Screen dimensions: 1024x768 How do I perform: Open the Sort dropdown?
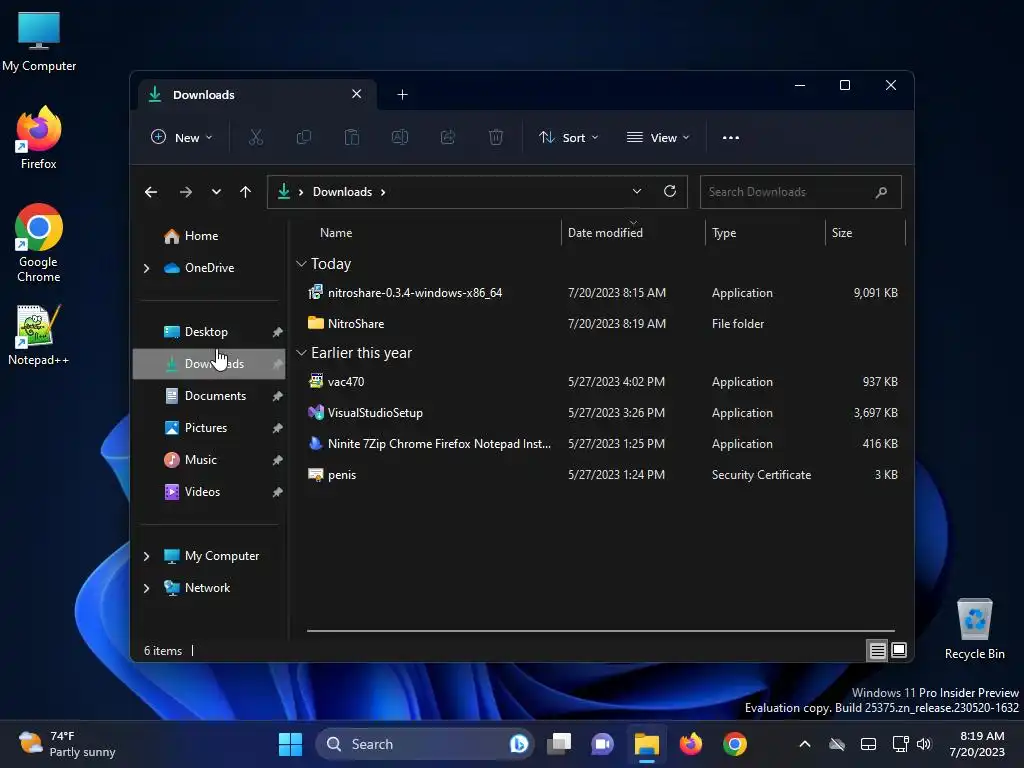coord(568,137)
